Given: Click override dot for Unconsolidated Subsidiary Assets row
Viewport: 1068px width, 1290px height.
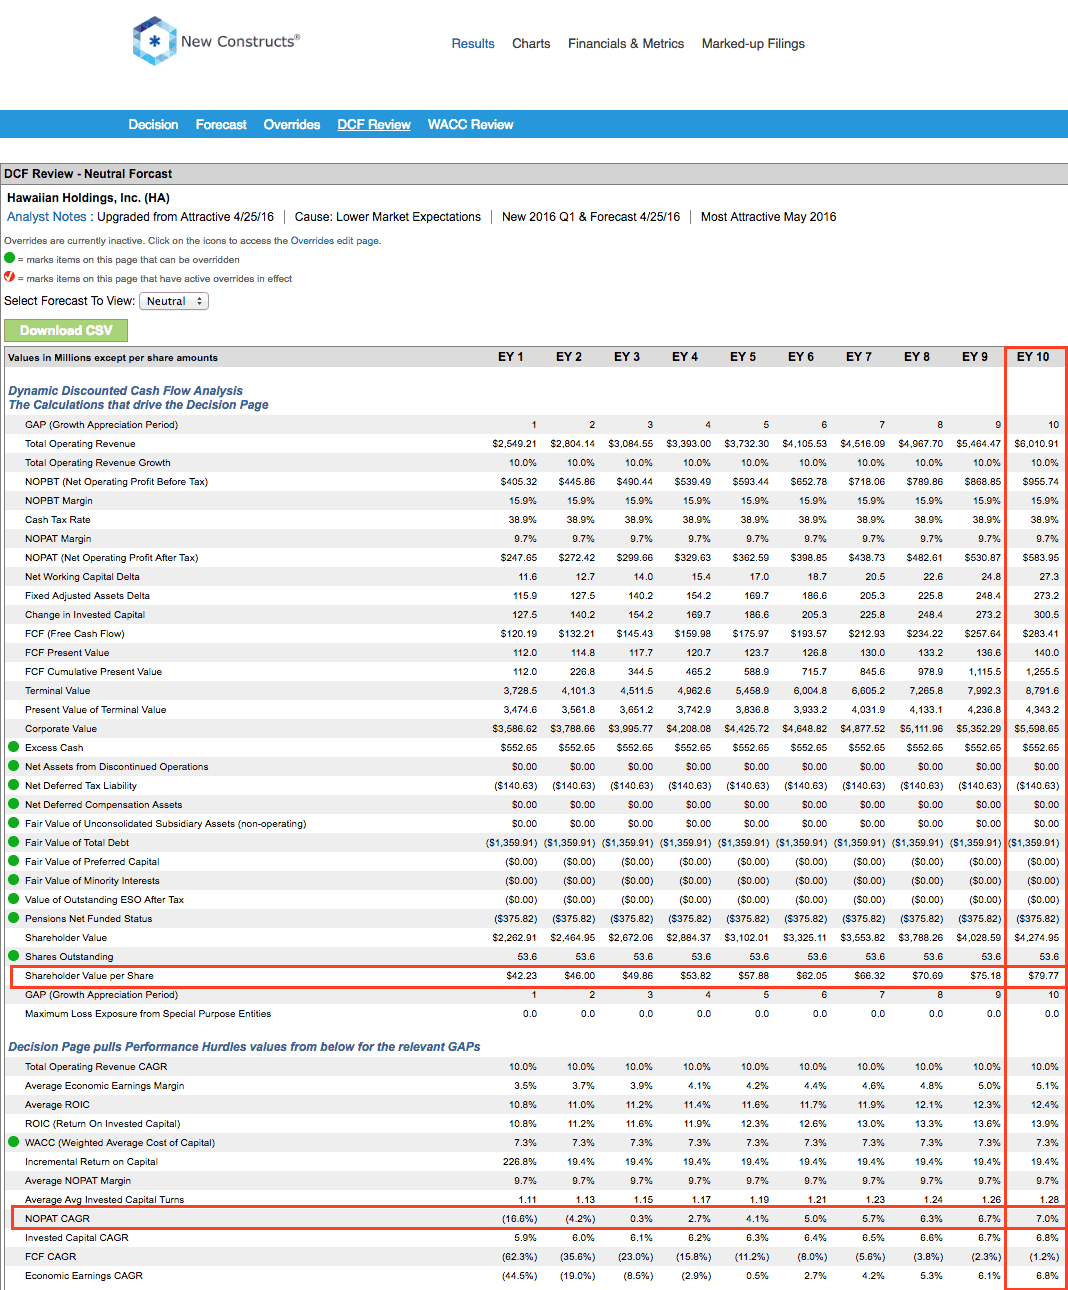Looking at the screenshot, I should coord(14,823).
